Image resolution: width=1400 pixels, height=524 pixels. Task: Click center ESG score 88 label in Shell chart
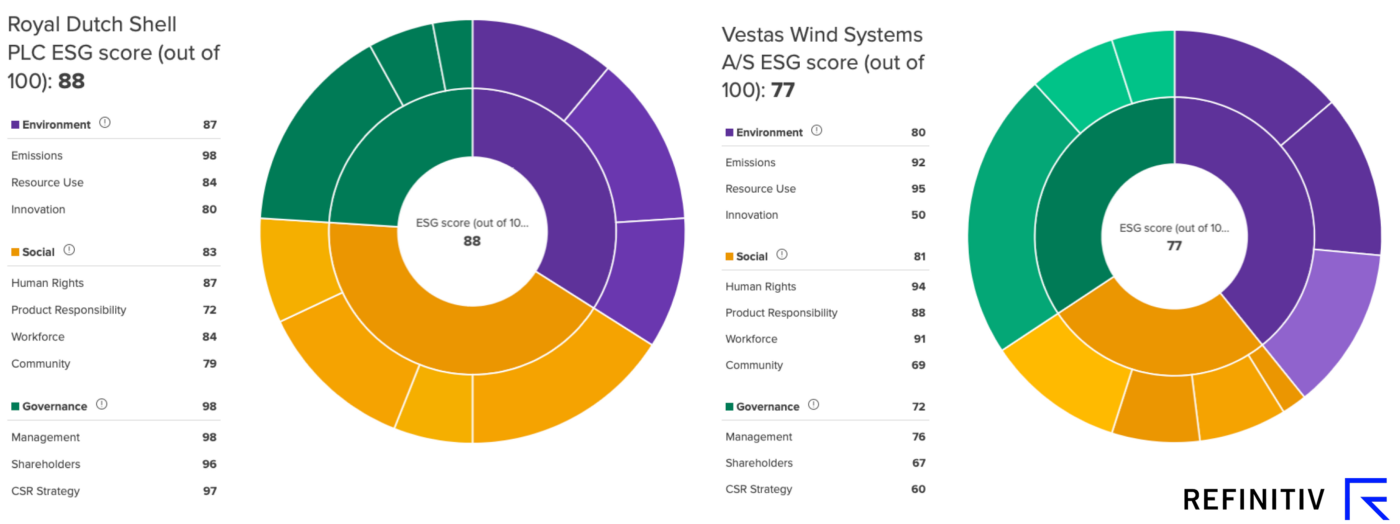pos(472,232)
